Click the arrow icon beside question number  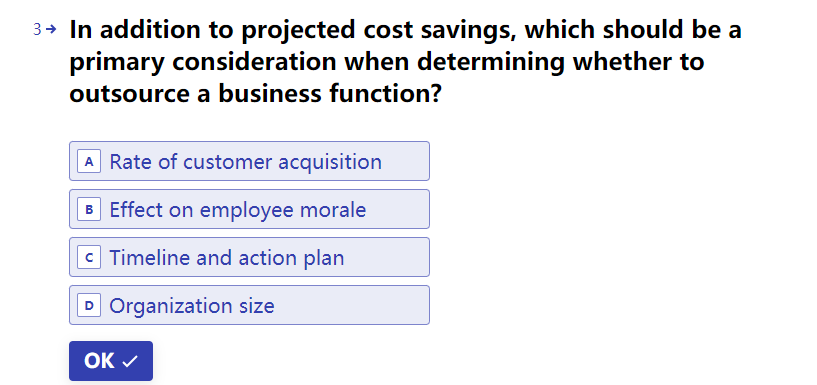click(x=51, y=30)
